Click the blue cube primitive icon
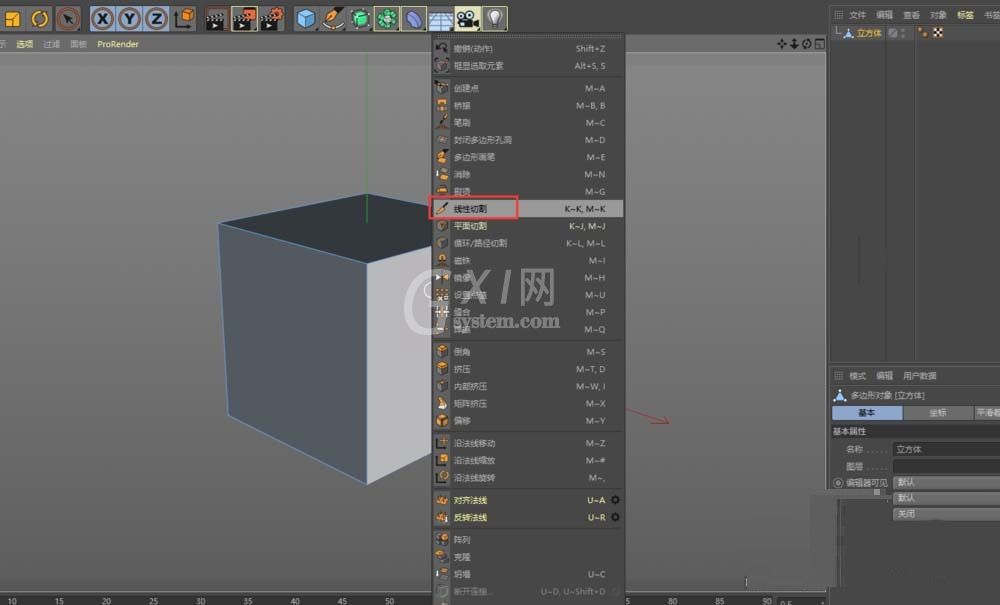 pos(306,18)
